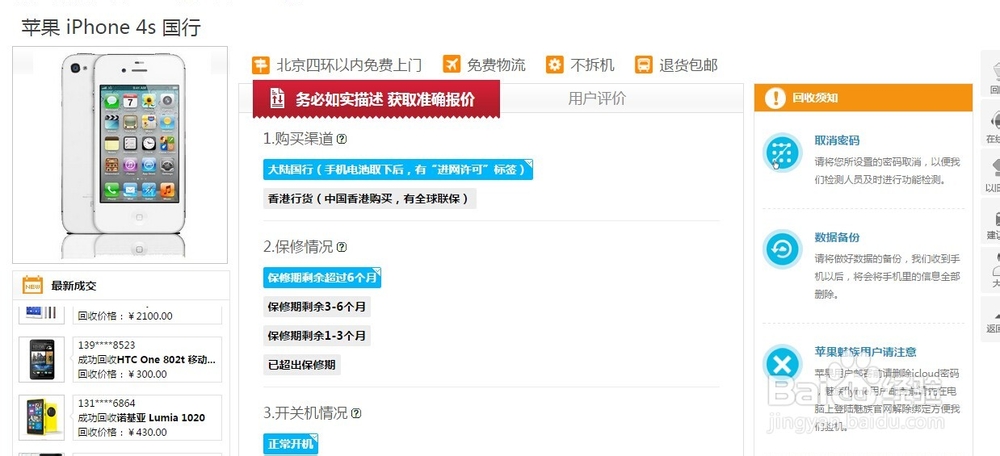
Task: Click the 免费物流 label
Action: point(496,65)
